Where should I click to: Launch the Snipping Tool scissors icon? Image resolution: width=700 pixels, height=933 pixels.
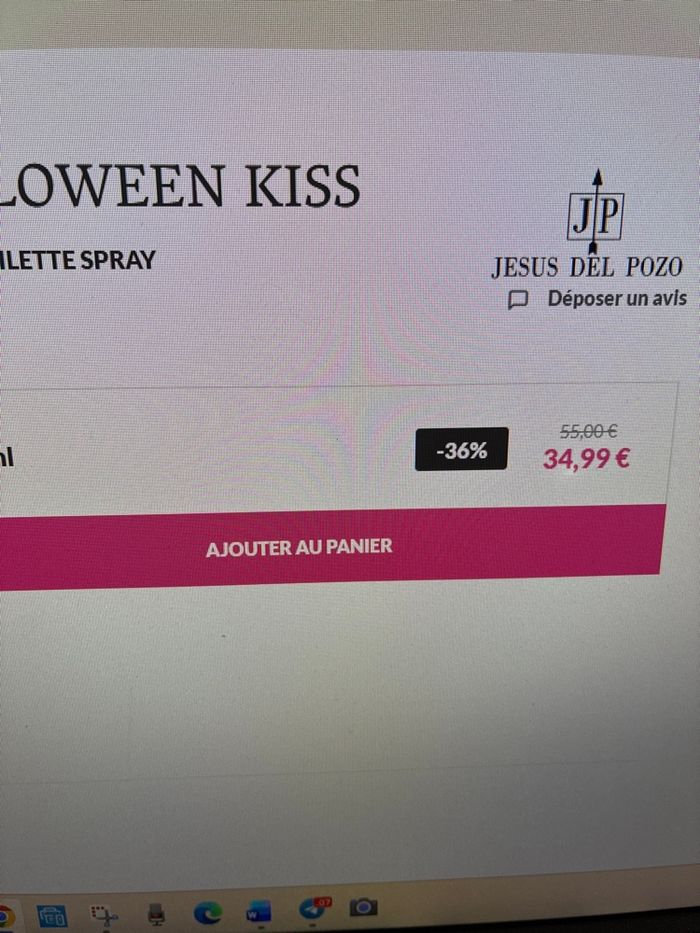[104, 915]
